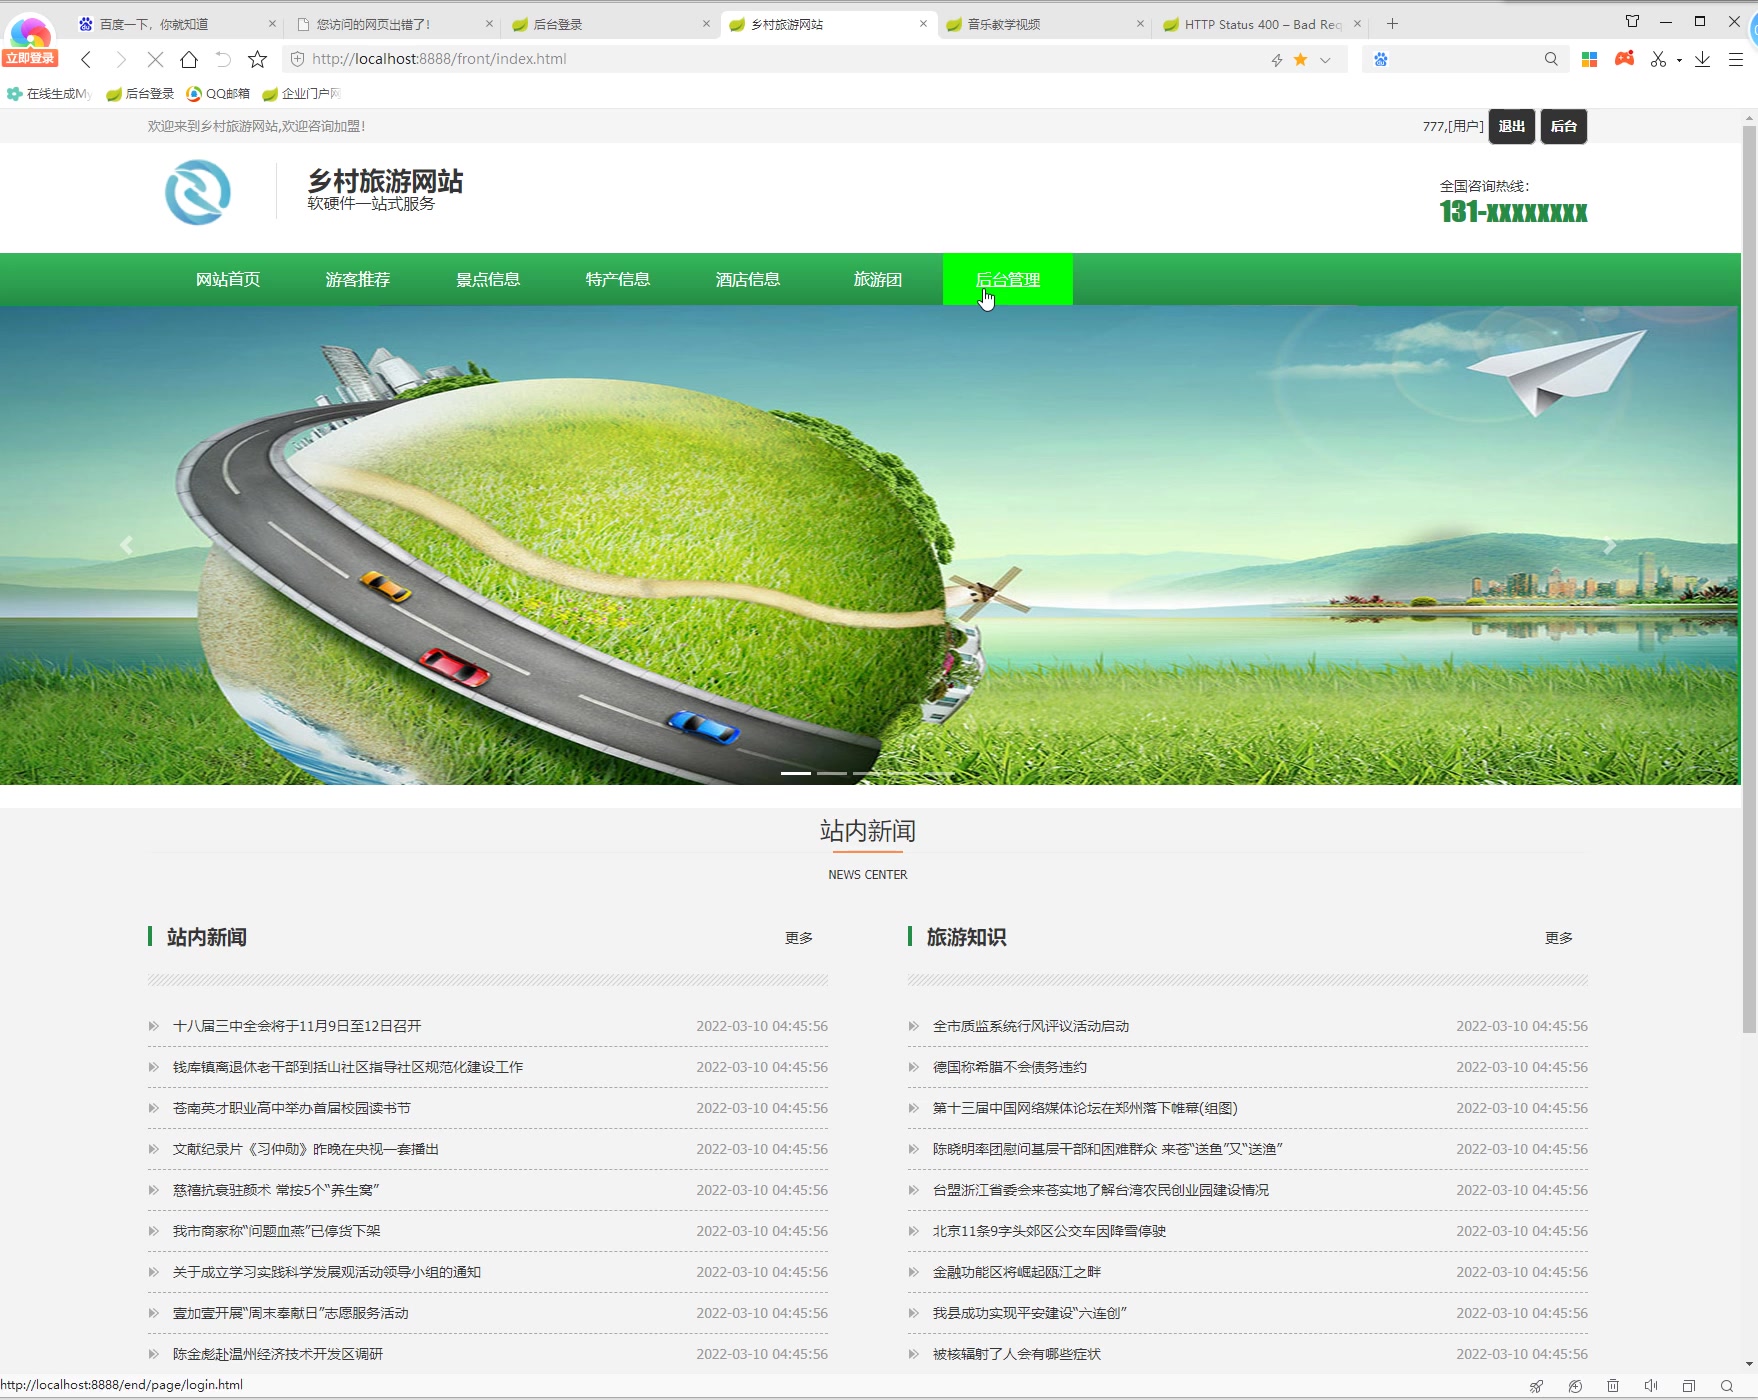This screenshot has height=1400, width=1758.
Task: Open 景点信息 in navigation menu
Action: [x=488, y=280]
